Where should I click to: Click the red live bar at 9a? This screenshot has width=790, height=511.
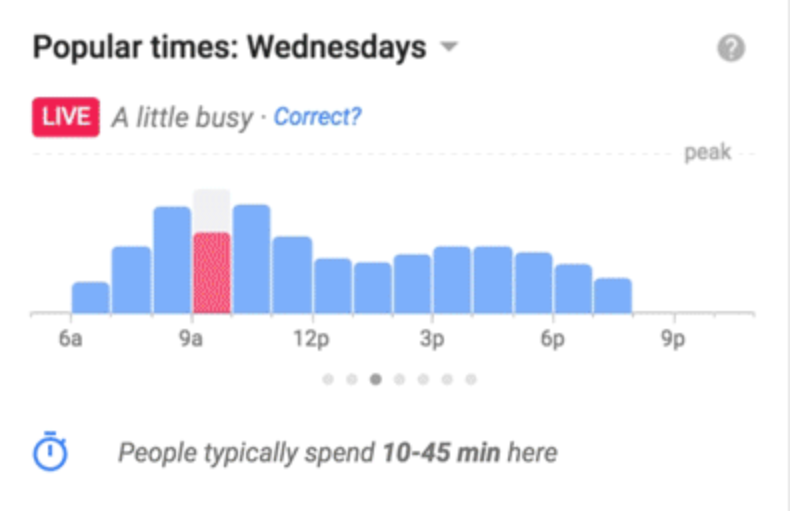211,273
